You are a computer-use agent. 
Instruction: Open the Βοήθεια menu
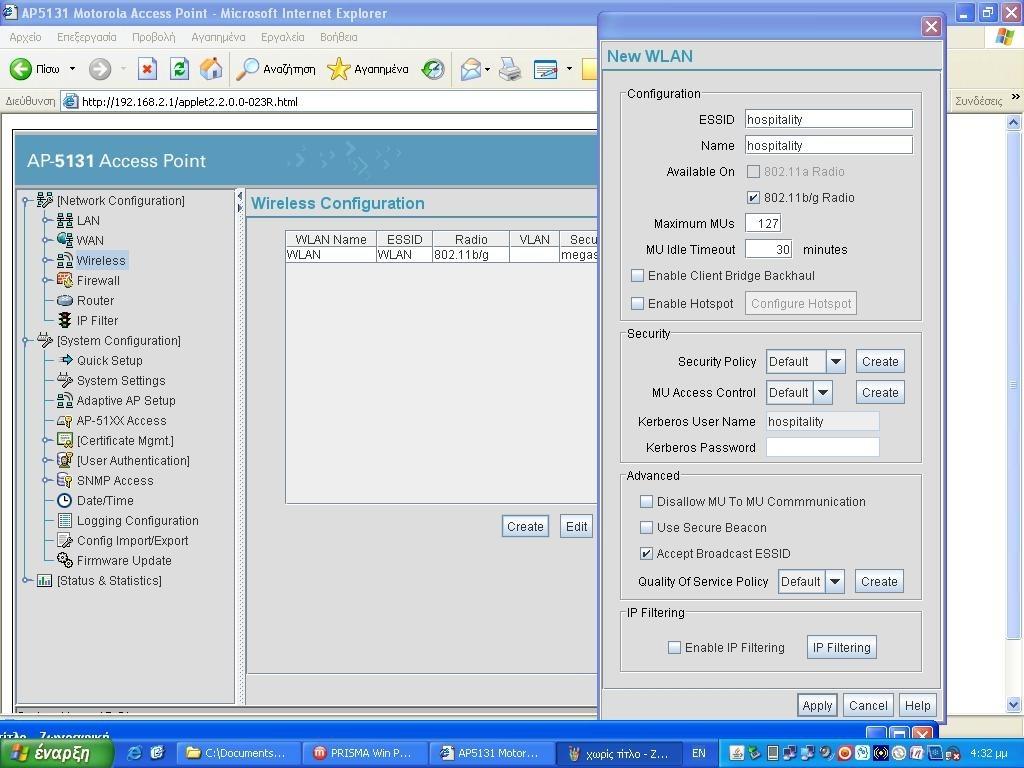tap(338, 37)
